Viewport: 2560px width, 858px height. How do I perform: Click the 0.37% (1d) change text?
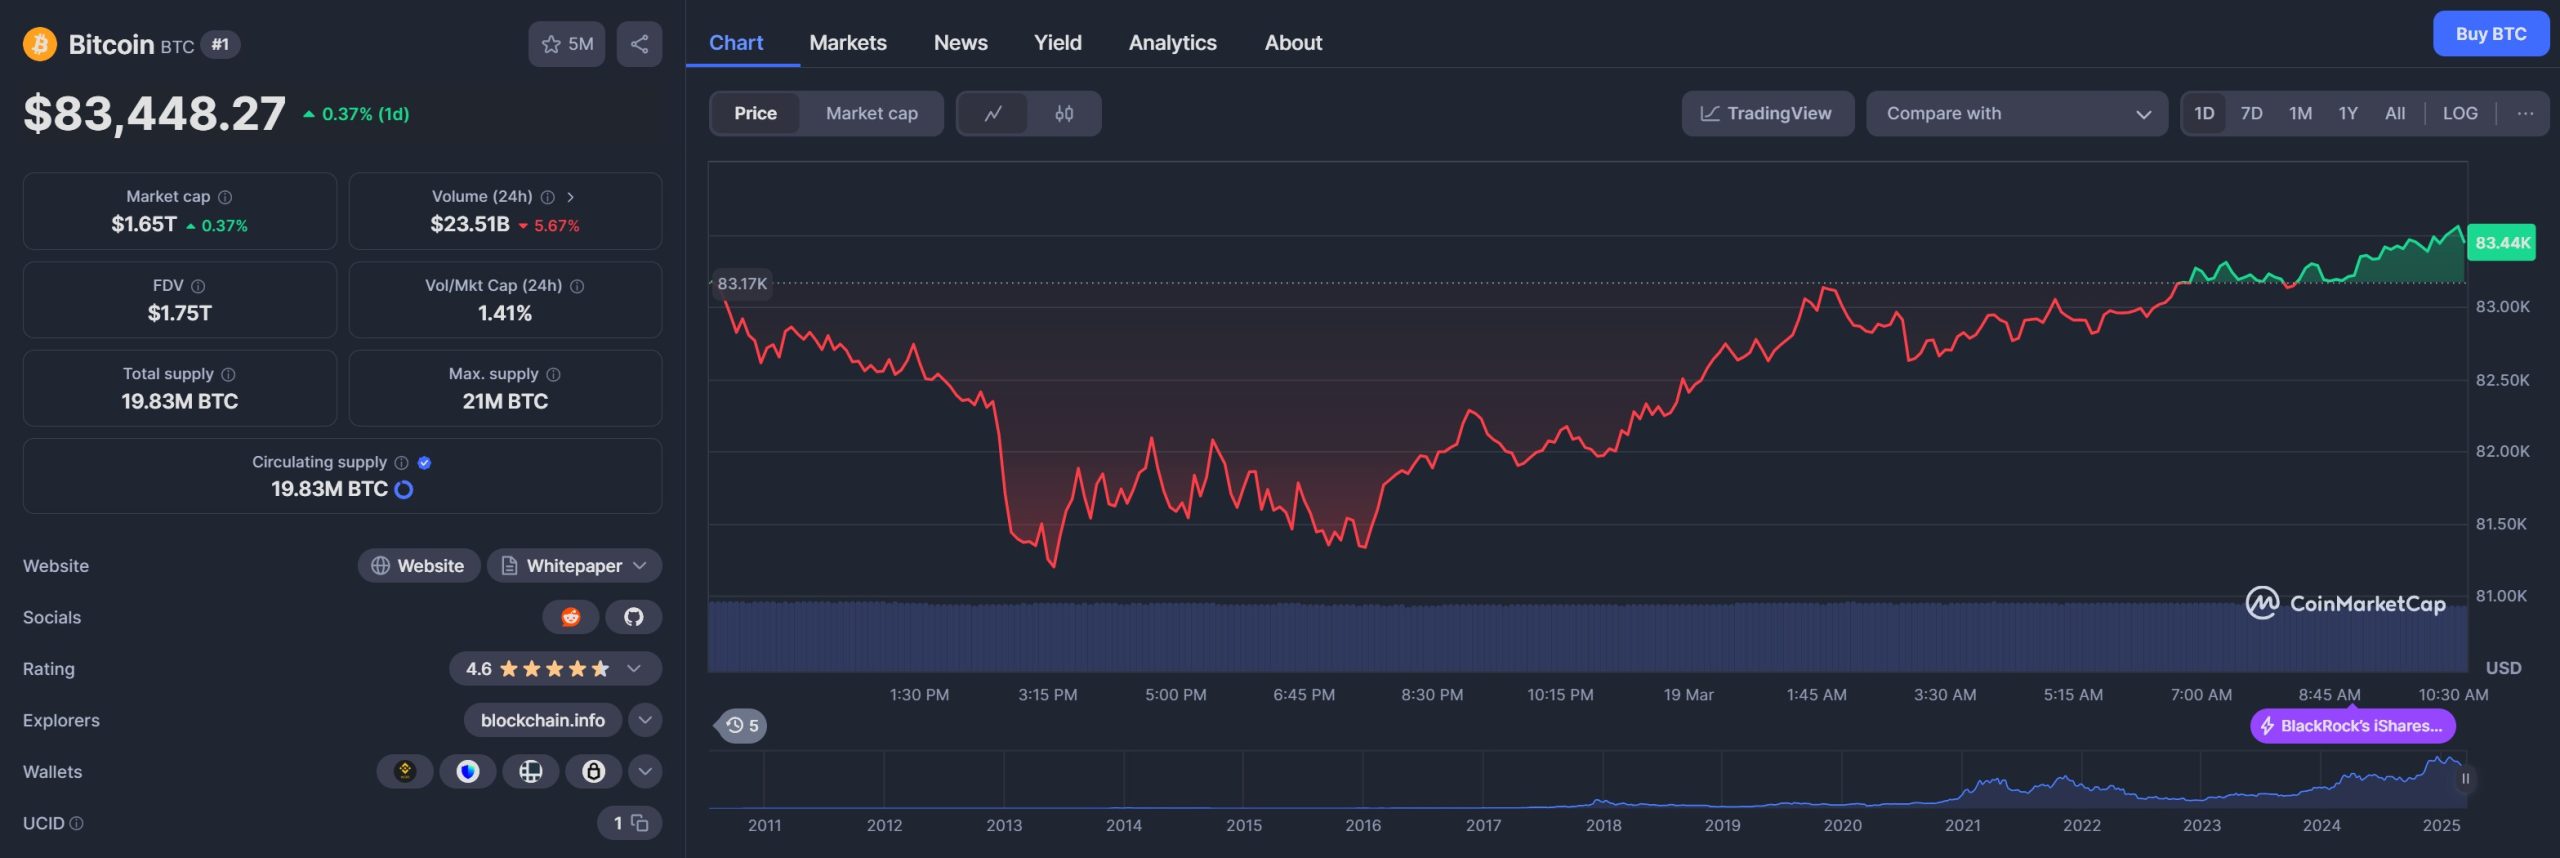(x=365, y=114)
